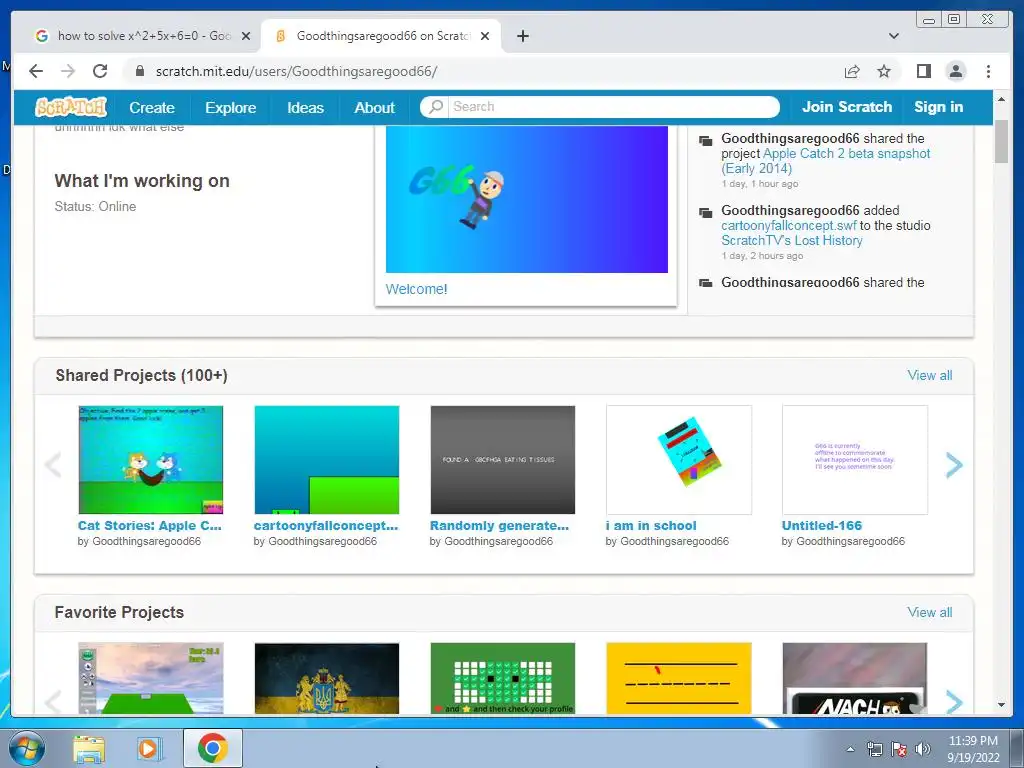1024x768 pixels.
Task: Next arrow in Favorite Projects carousel
Action: (x=954, y=702)
